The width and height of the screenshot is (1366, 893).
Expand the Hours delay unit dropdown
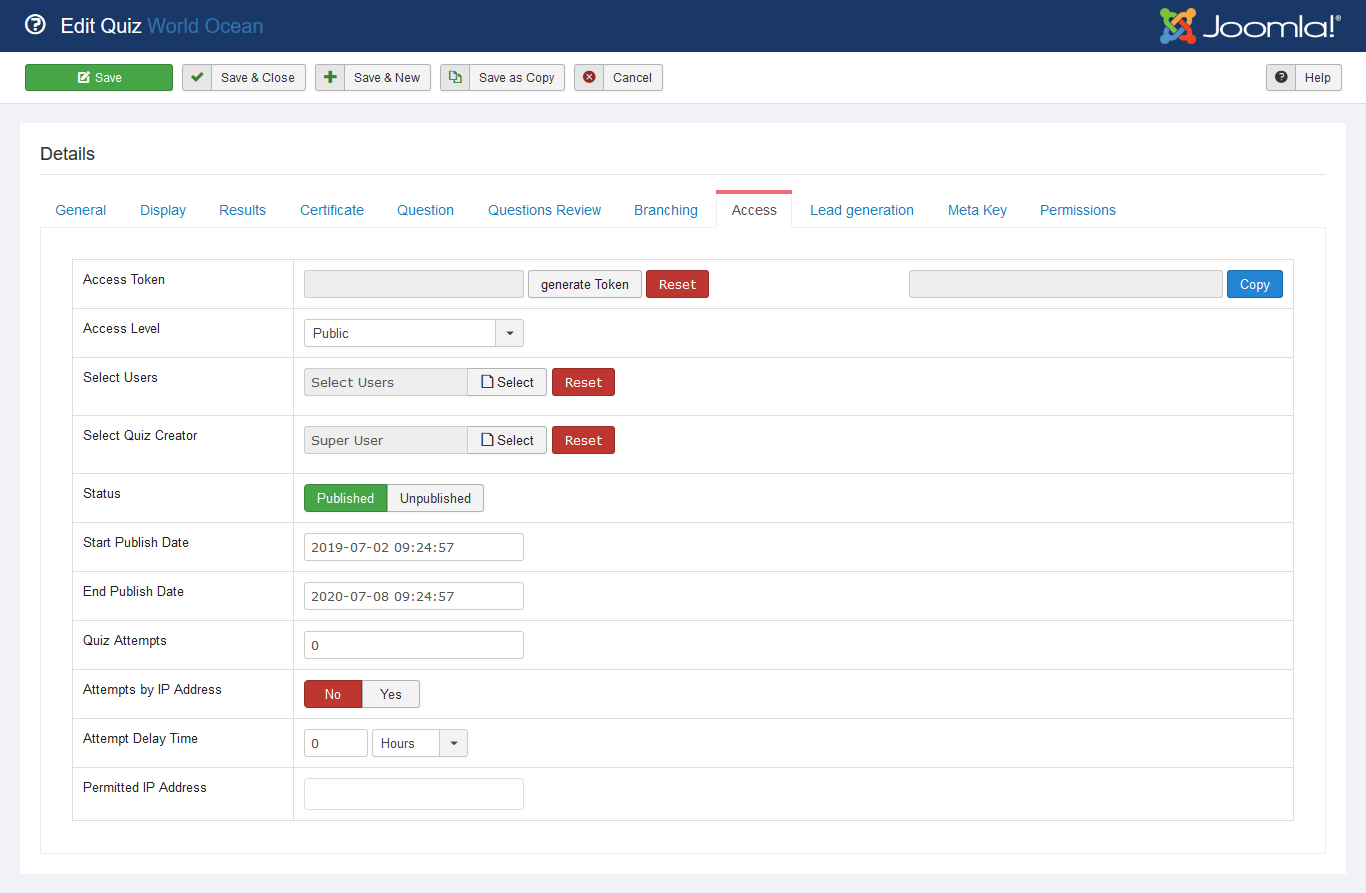tap(454, 743)
